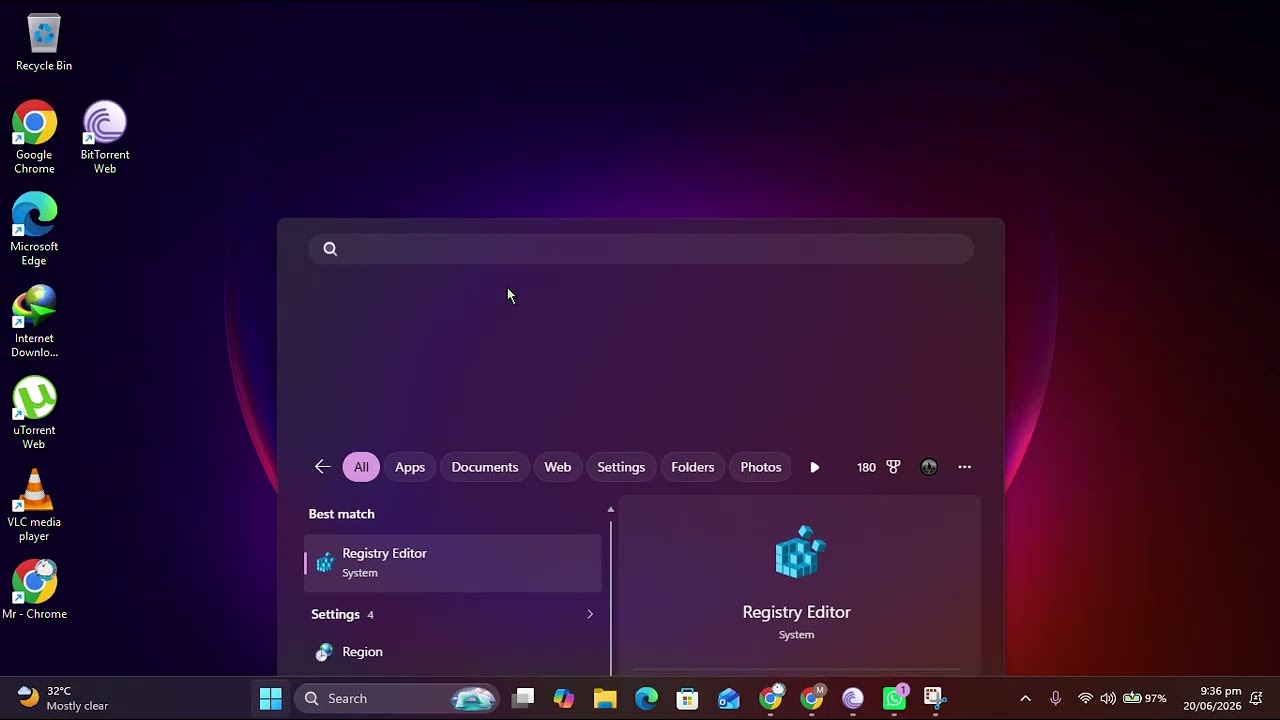Show more filter tabs with play arrow
The width and height of the screenshot is (1280, 720).
pos(814,467)
